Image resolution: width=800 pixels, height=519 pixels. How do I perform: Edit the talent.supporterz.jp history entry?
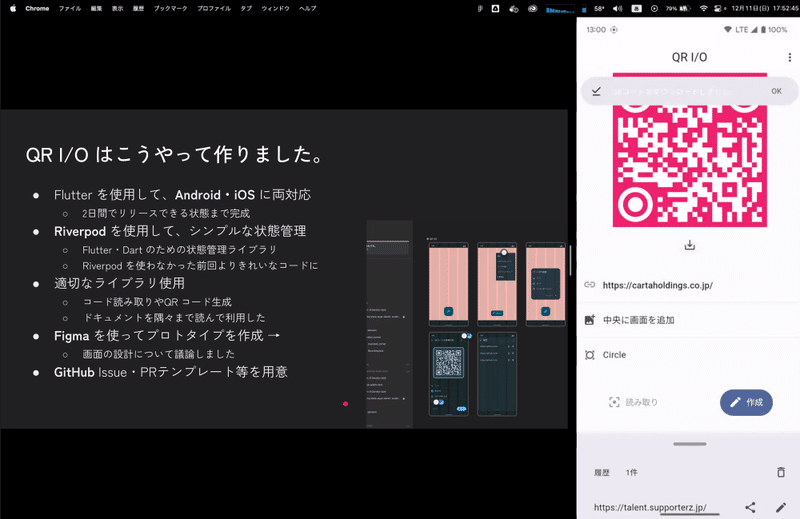(781, 507)
